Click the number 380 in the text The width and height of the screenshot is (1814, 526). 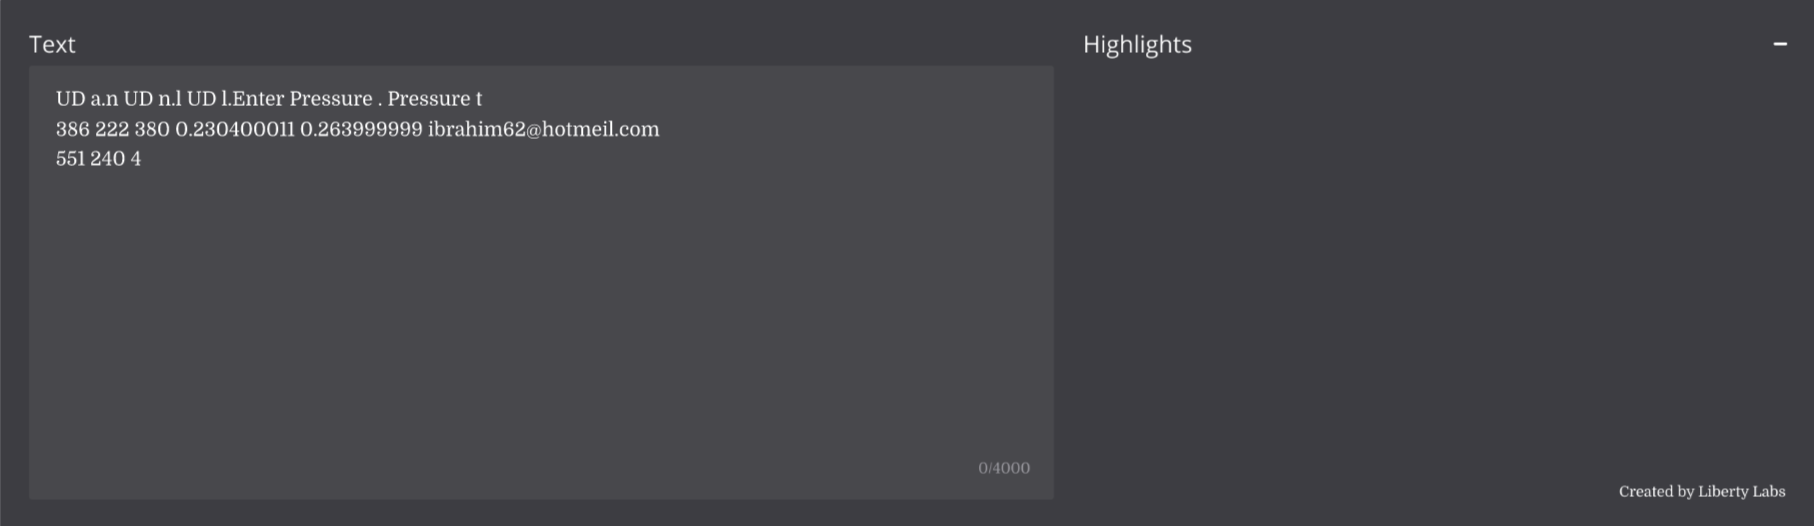point(152,129)
